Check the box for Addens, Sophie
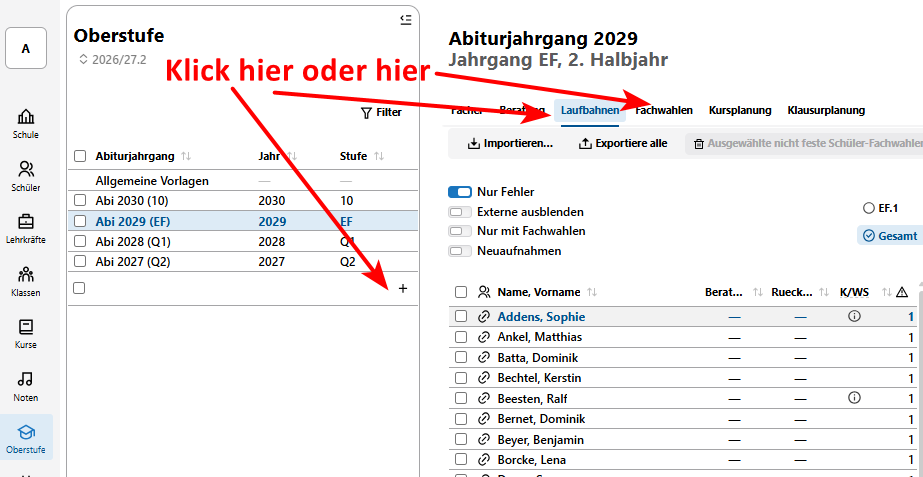Viewport: 923px width, 477px height. point(461,317)
